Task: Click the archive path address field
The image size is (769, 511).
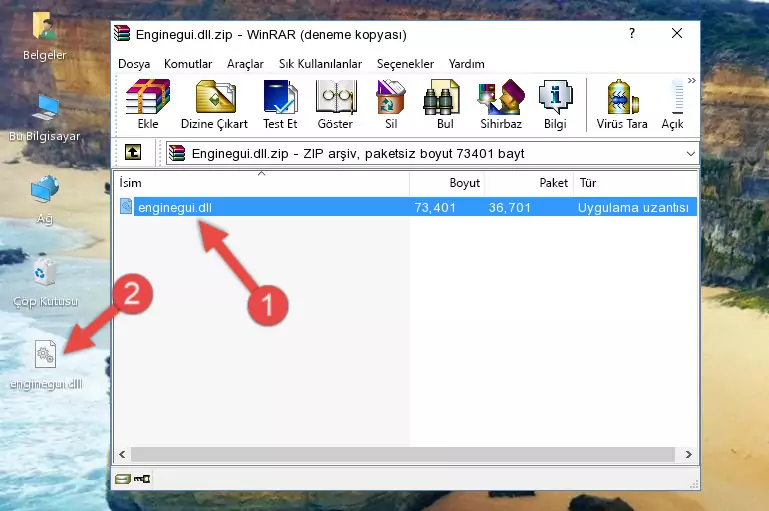Action: click(x=432, y=153)
